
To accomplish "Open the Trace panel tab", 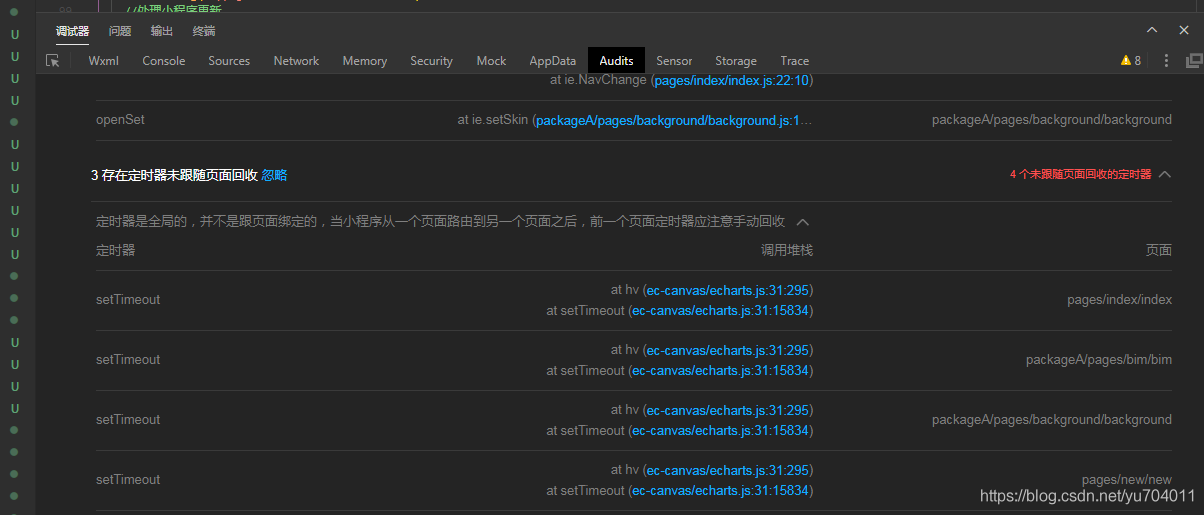I will [x=795, y=61].
